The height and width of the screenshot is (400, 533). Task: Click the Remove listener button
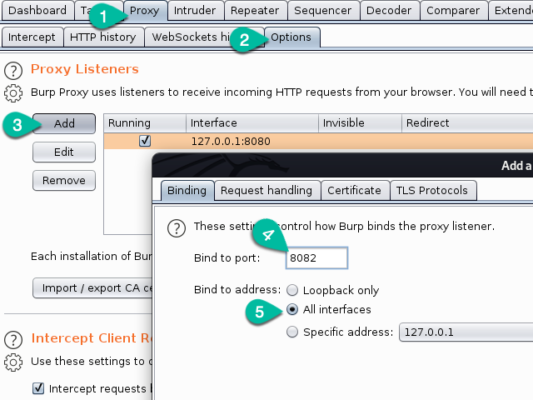tap(64, 180)
